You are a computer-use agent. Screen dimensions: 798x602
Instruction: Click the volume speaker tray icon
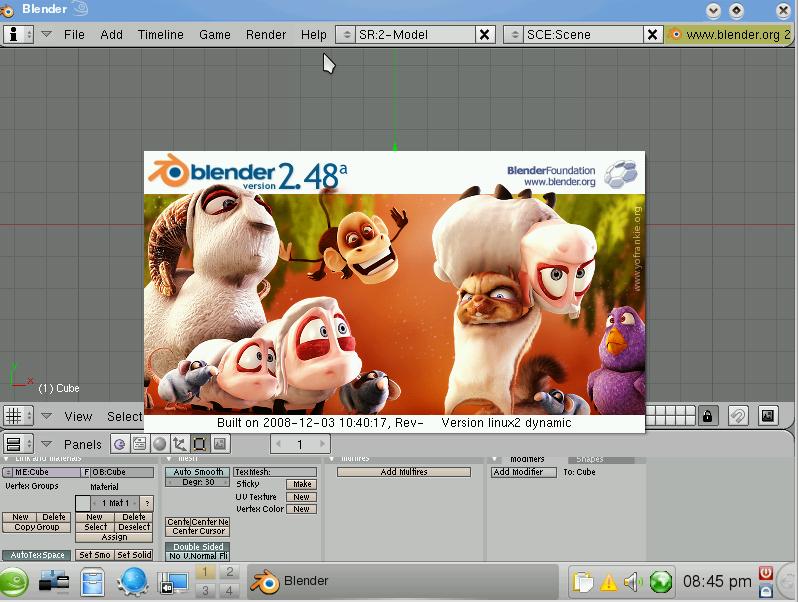click(x=634, y=582)
